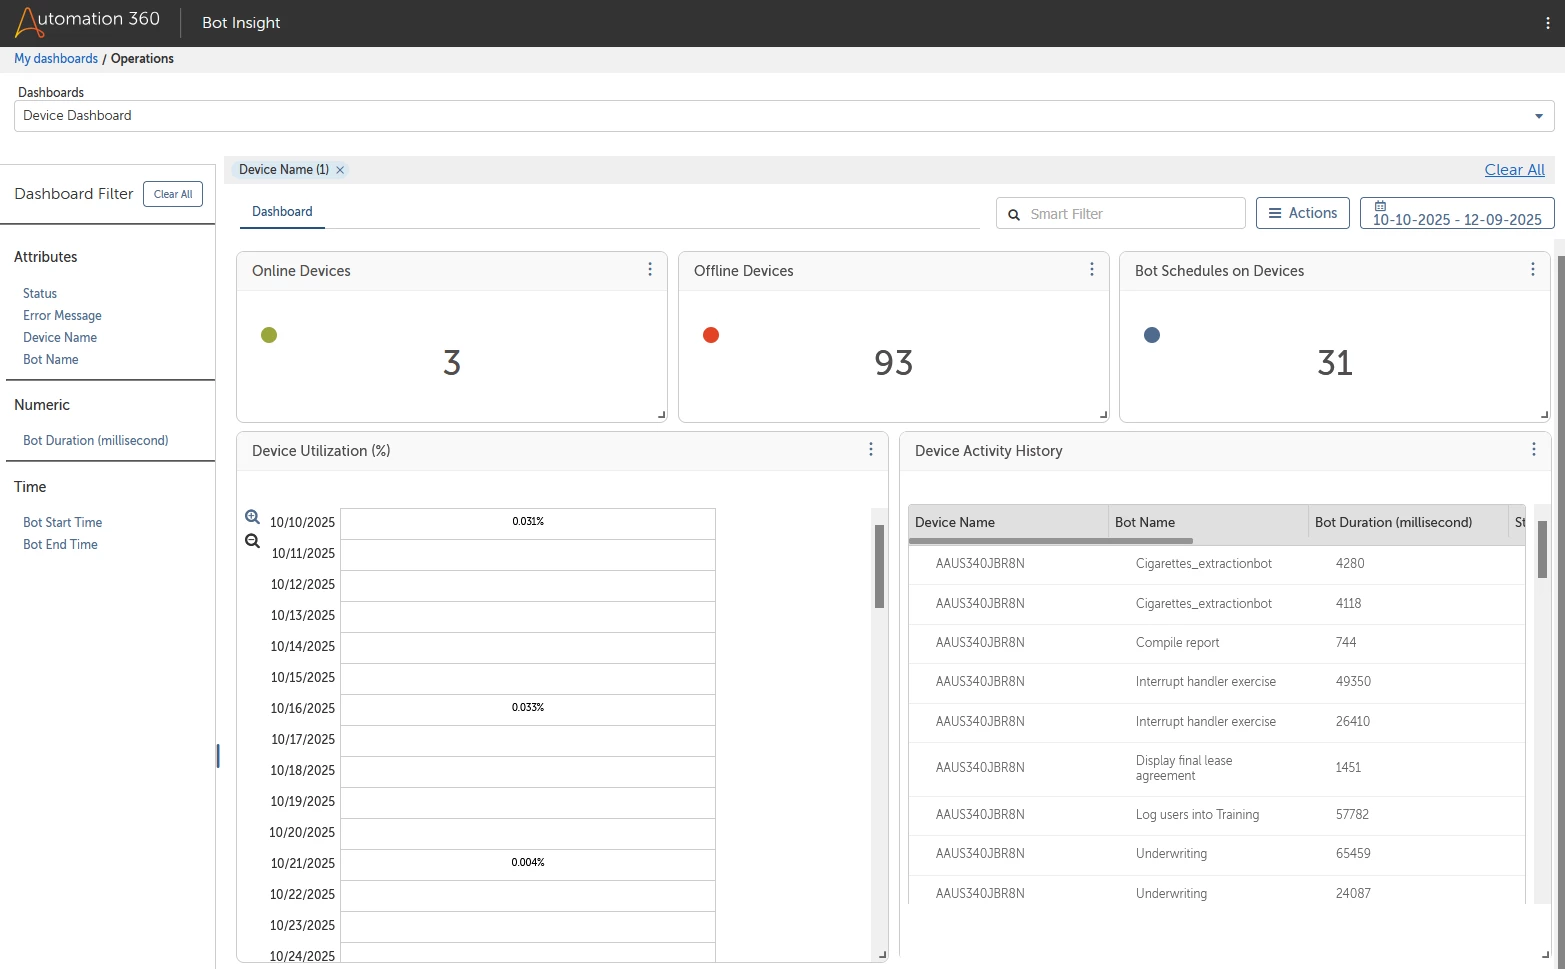Select the Bot End Time filter

coord(60,545)
